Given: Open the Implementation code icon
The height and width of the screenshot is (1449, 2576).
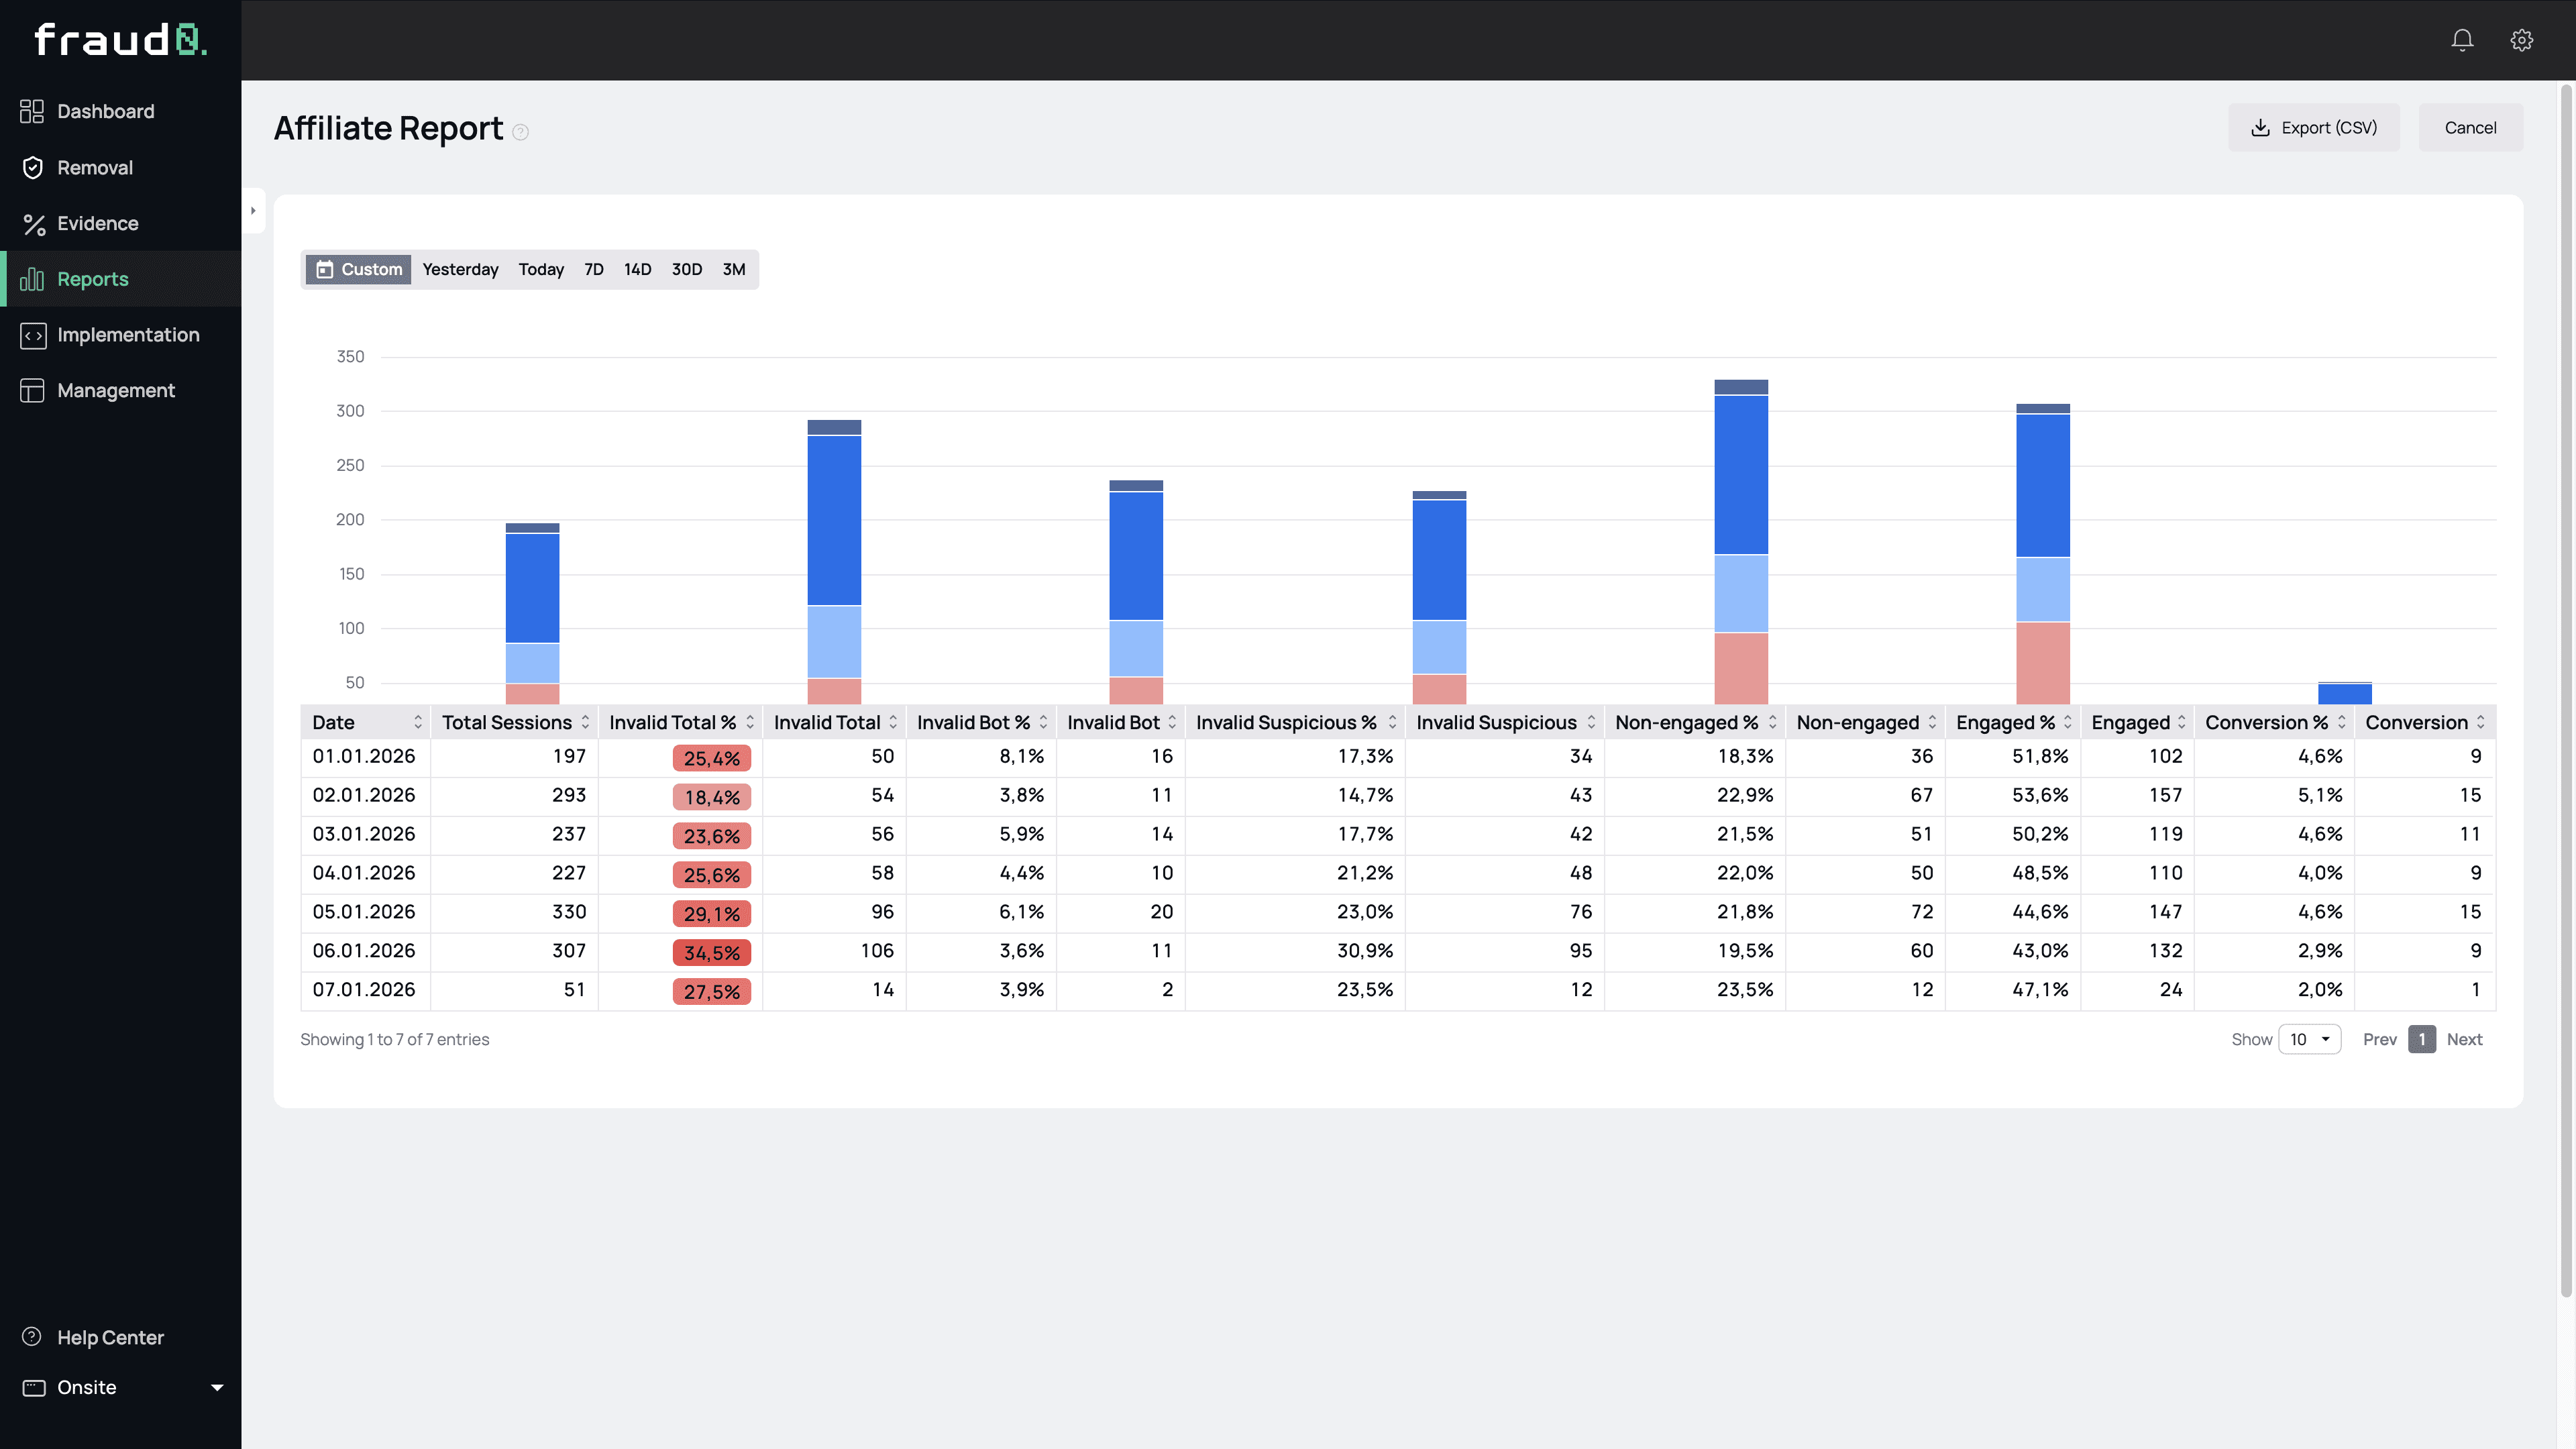Looking at the screenshot, I should point(32,335).
